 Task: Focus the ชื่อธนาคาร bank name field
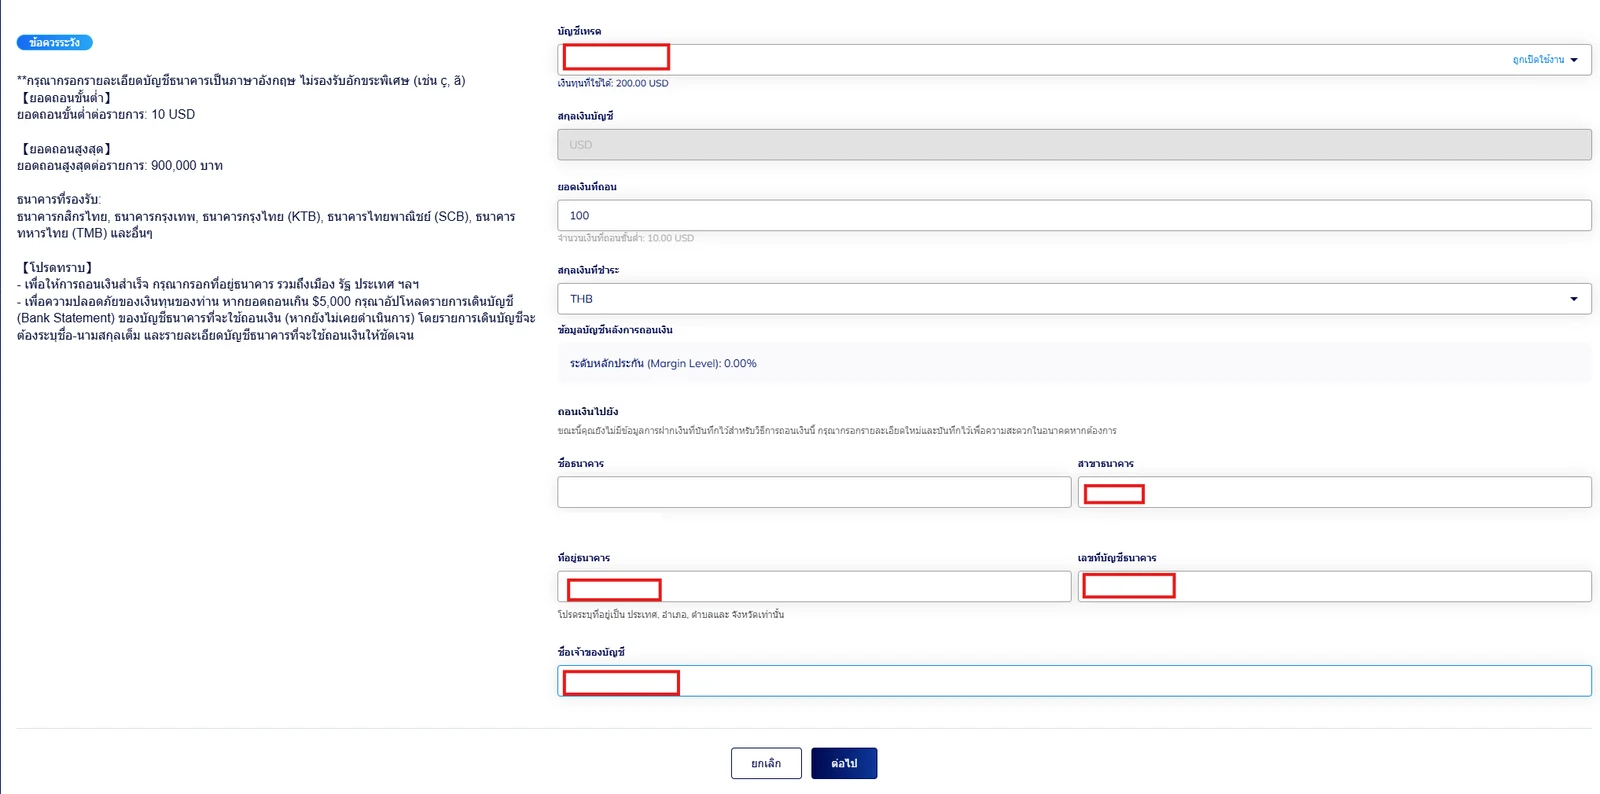click(x=814, y=492)
